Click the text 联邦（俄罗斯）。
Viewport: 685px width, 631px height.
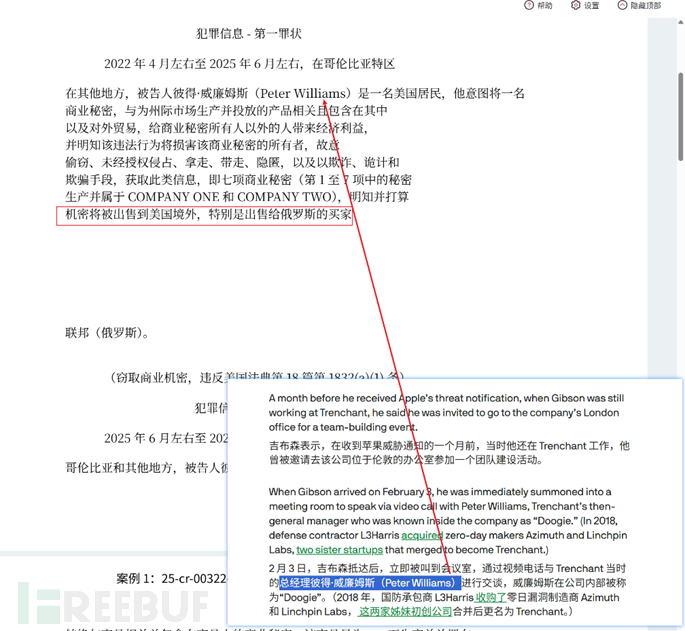pyautogui.click(x=108, y=333)
